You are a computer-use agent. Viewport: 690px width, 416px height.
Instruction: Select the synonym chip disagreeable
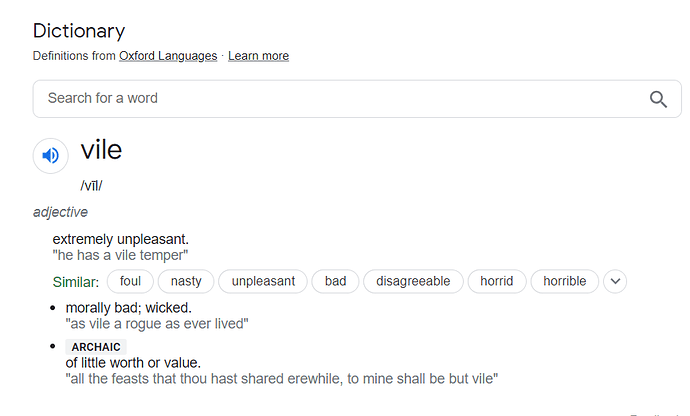(413, 281)
